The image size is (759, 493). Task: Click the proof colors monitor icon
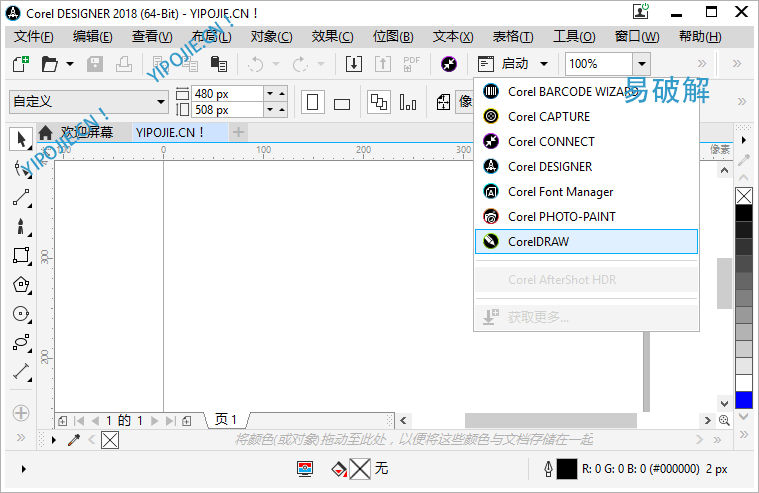pos(305,469)
